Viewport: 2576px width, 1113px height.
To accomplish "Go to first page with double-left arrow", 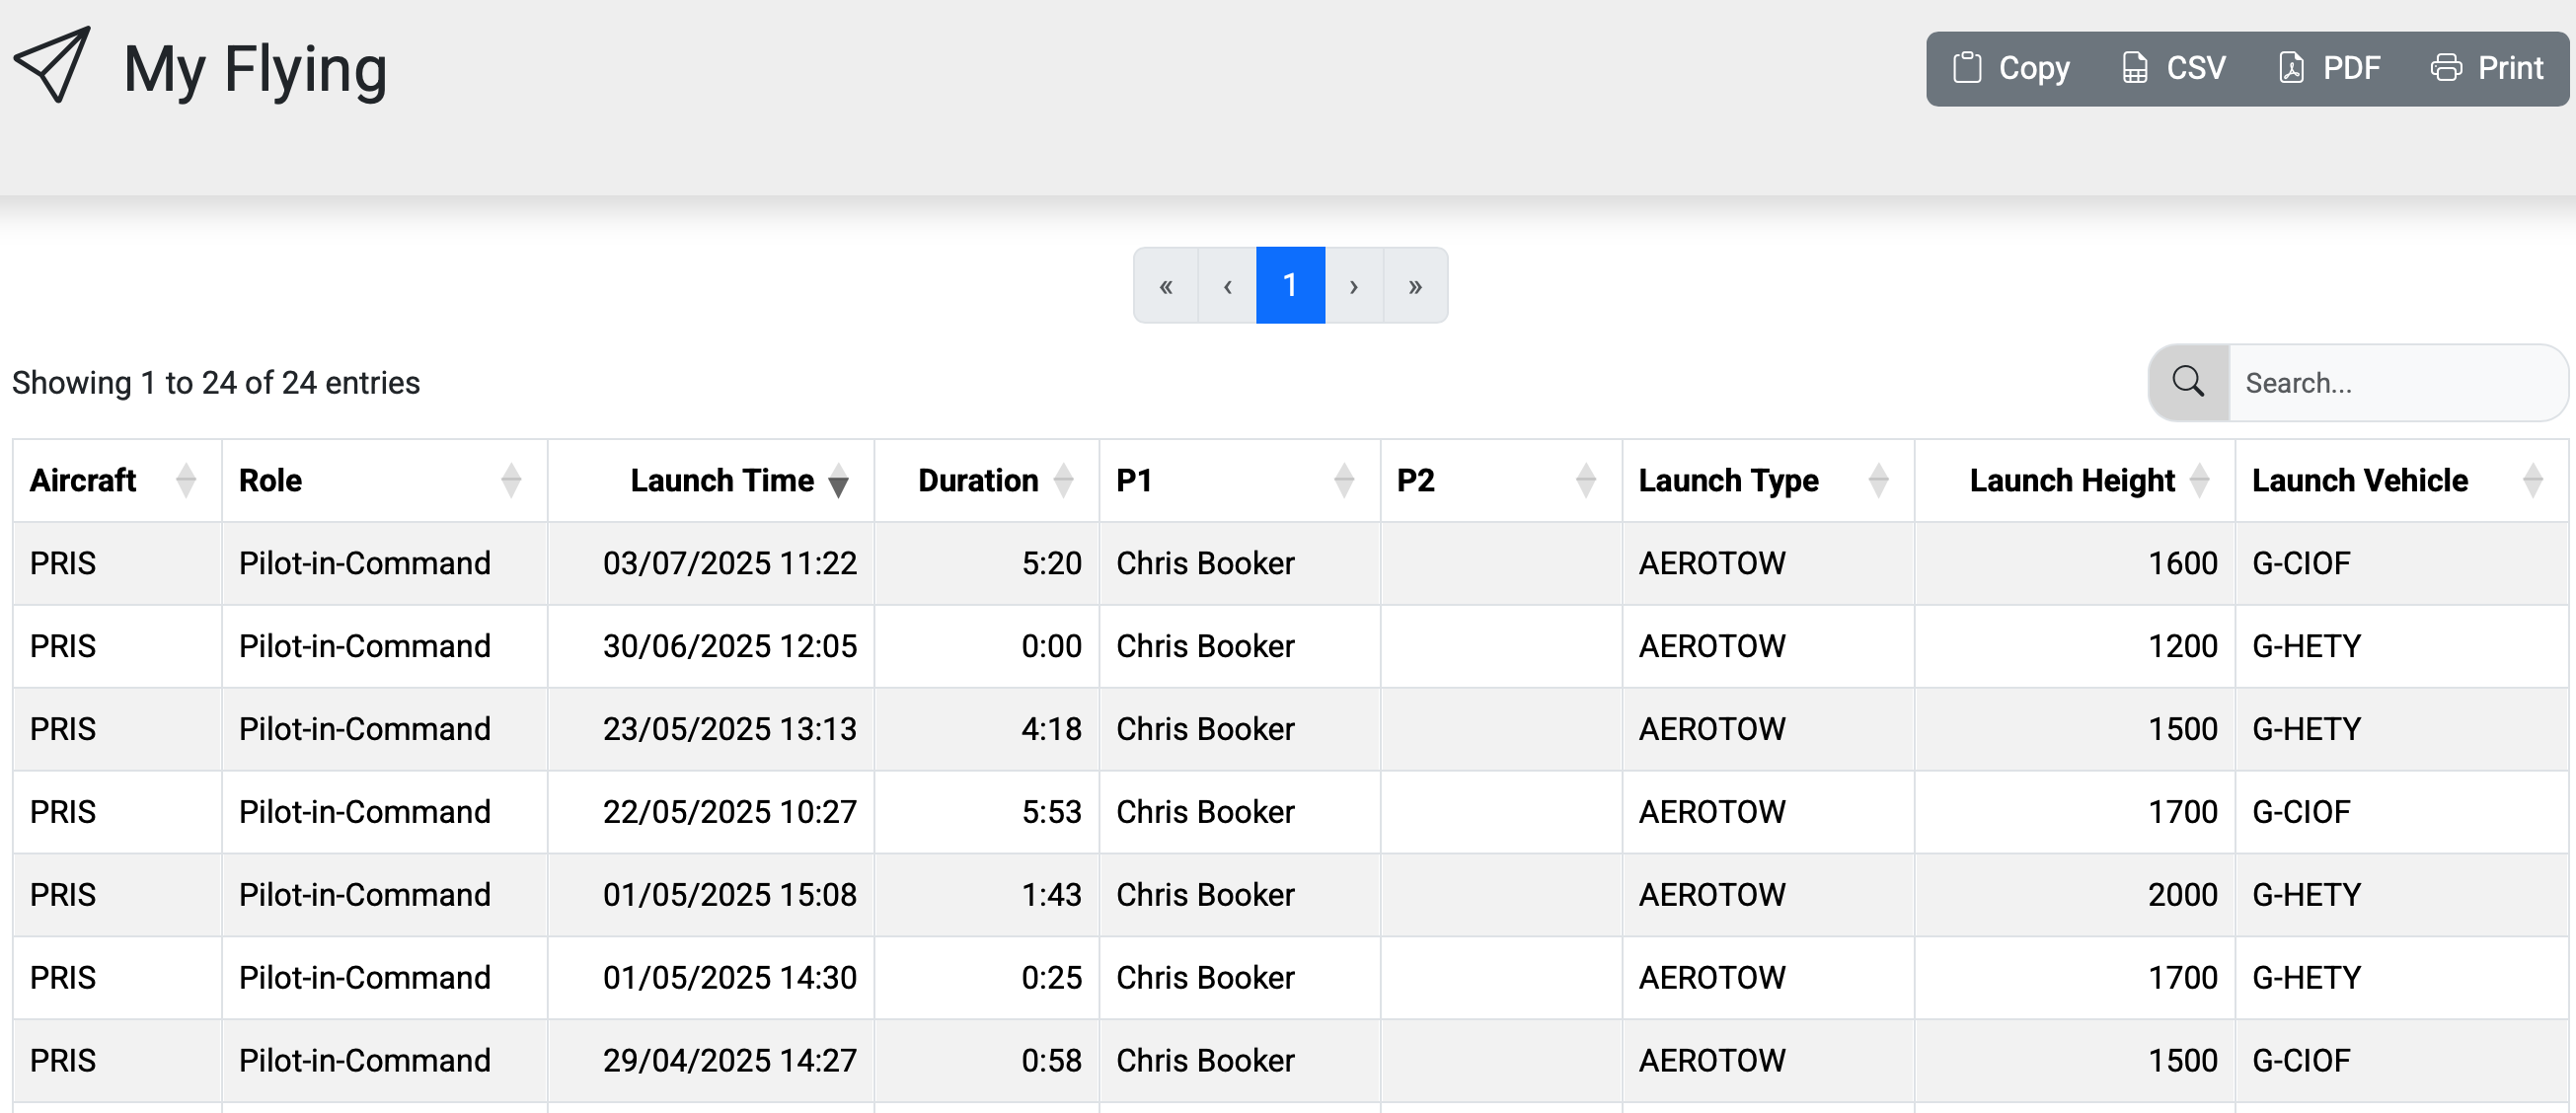I will point(1165,286).
